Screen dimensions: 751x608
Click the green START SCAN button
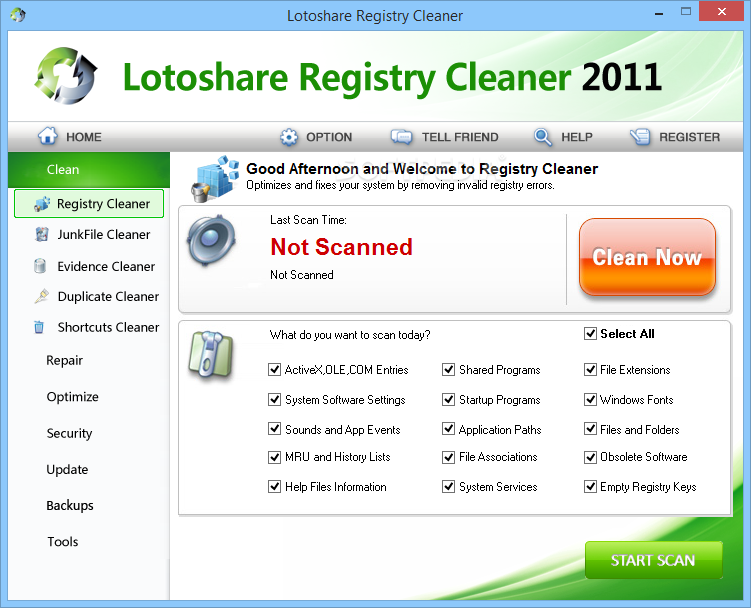pyautogui.click(x=653, y=560)
